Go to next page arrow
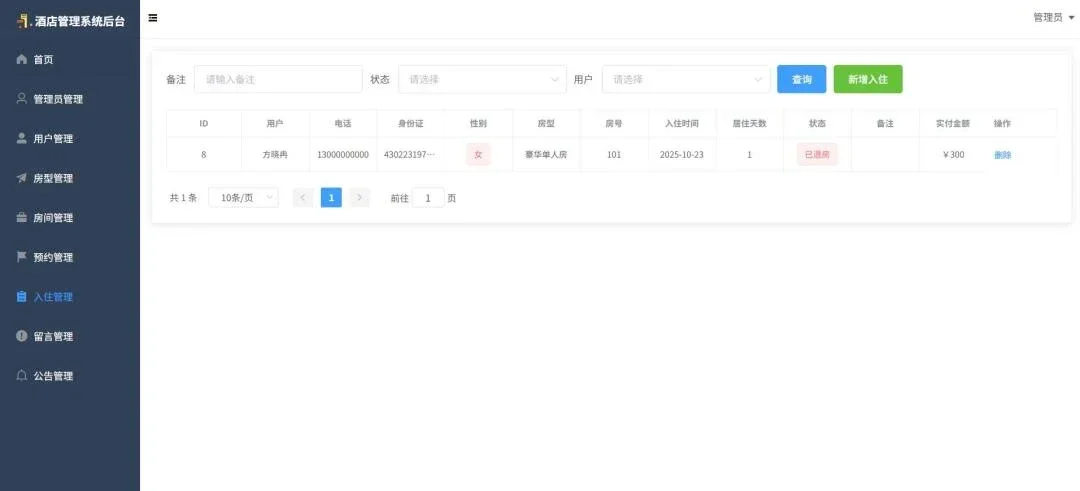This screenshot has width=1080, height=491. (360, 198)
